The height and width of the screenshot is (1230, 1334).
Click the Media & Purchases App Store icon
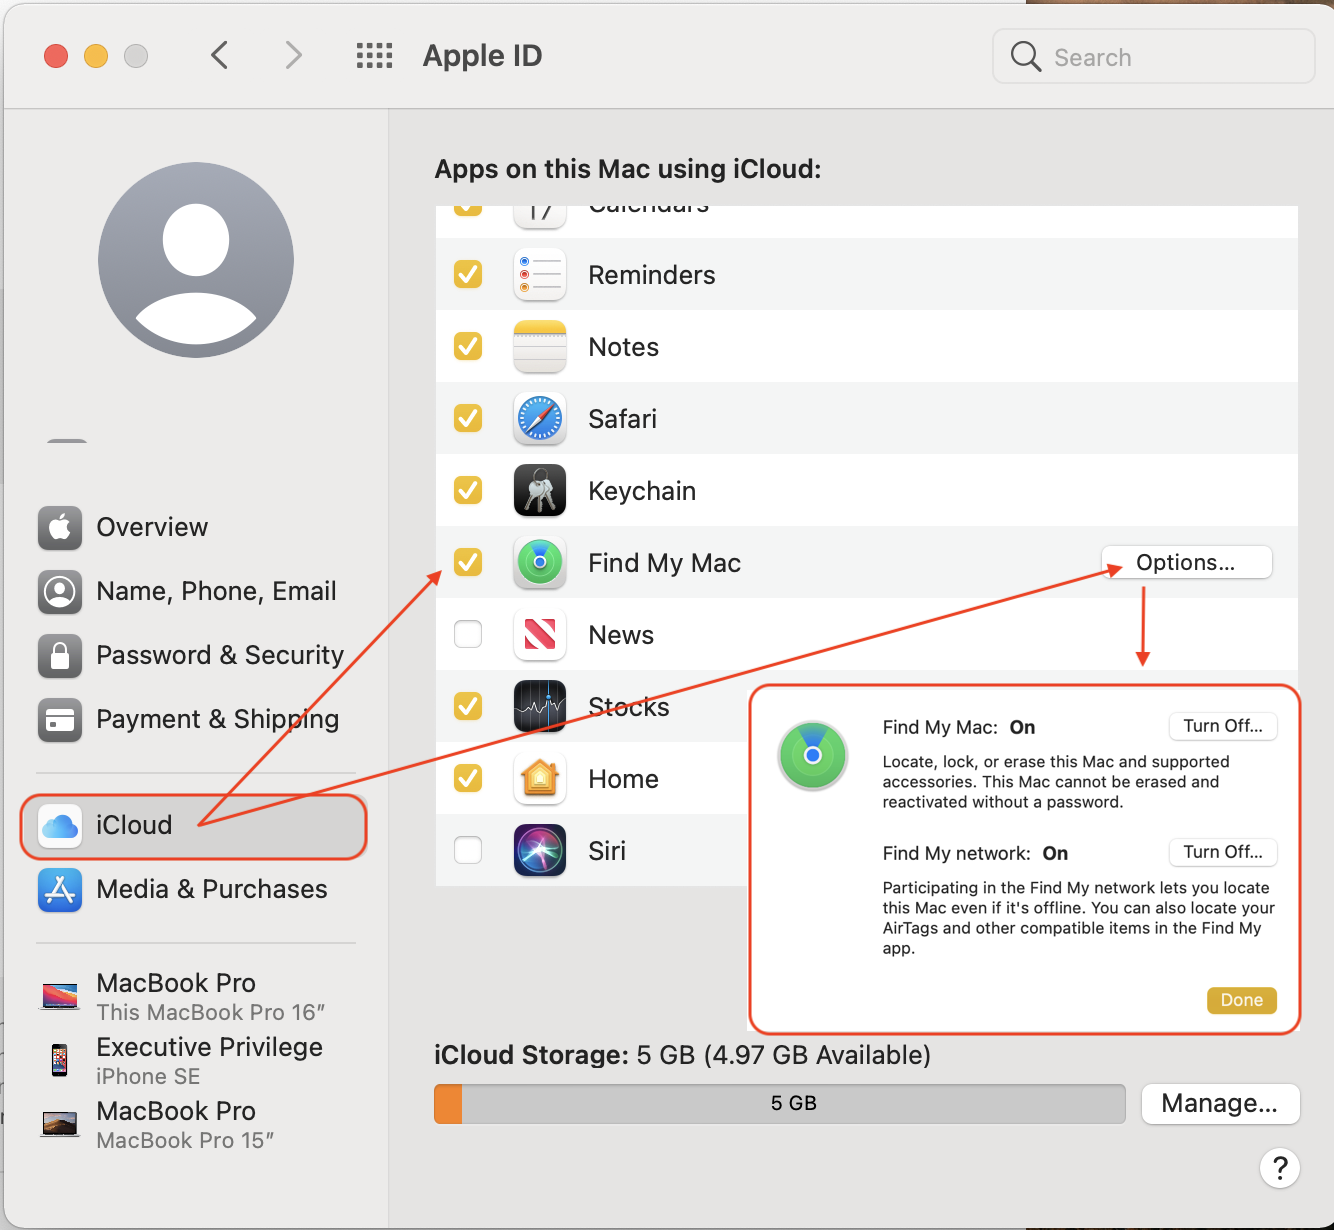pyautogui.click(x=60, y=890)
